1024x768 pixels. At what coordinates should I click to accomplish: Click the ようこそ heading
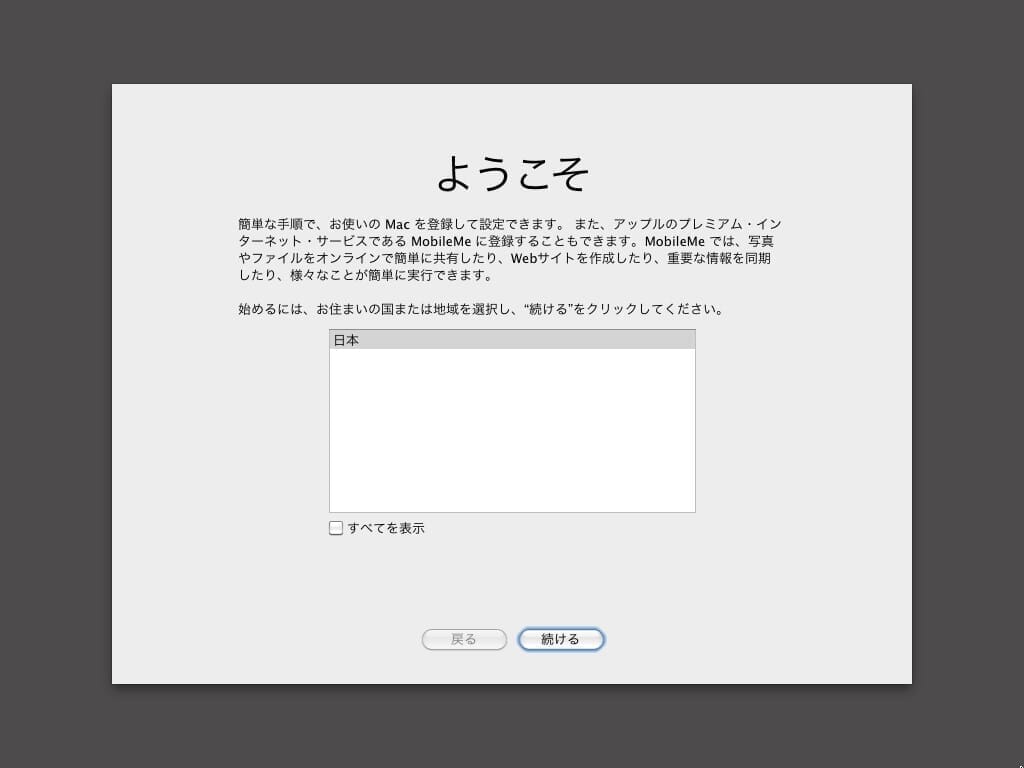click(x=512, y=174)
